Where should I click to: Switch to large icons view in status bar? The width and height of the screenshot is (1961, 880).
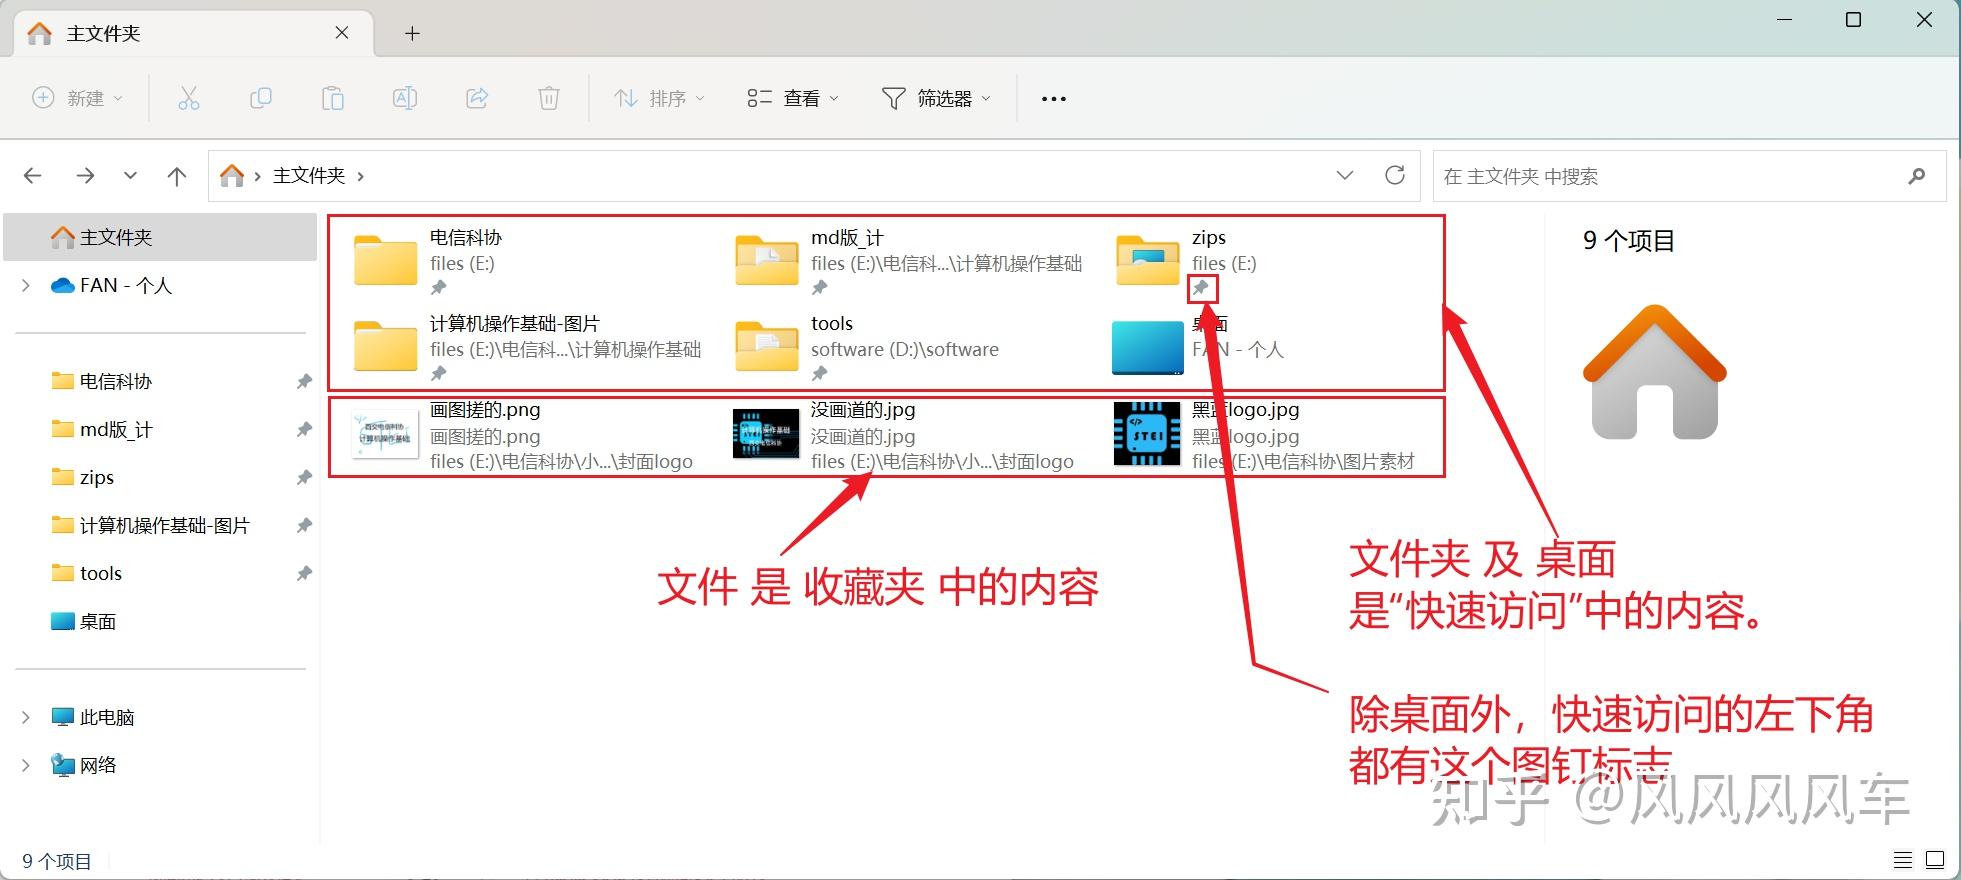(x=1935, y=860)
